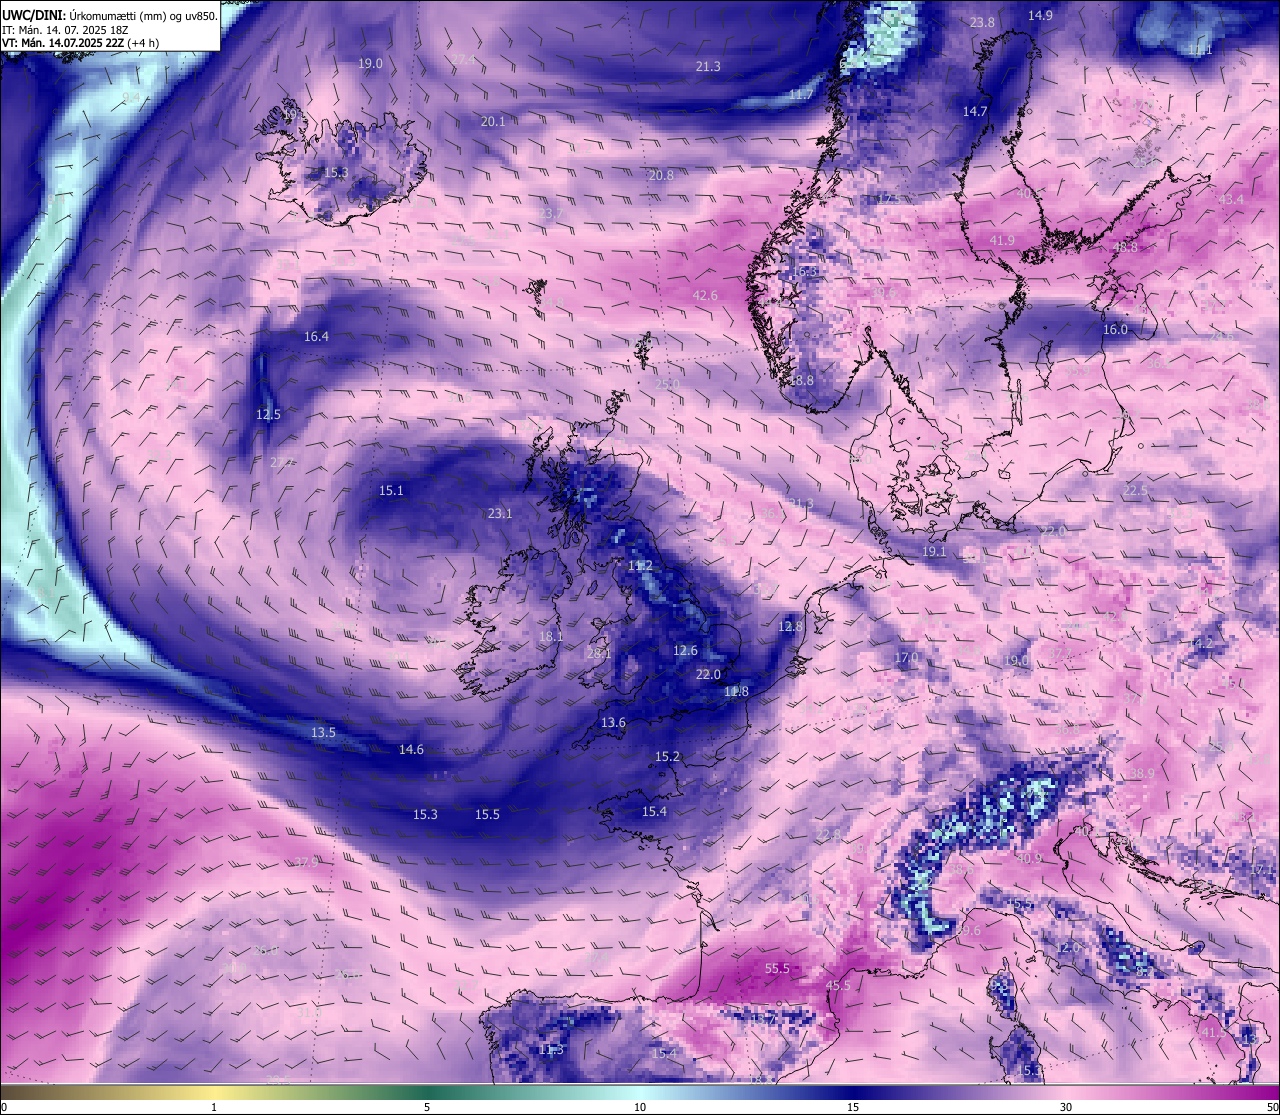Click the 38.9 value over central Europe
Viewport: 1280px width, 1115px height.
point(1142,774)
